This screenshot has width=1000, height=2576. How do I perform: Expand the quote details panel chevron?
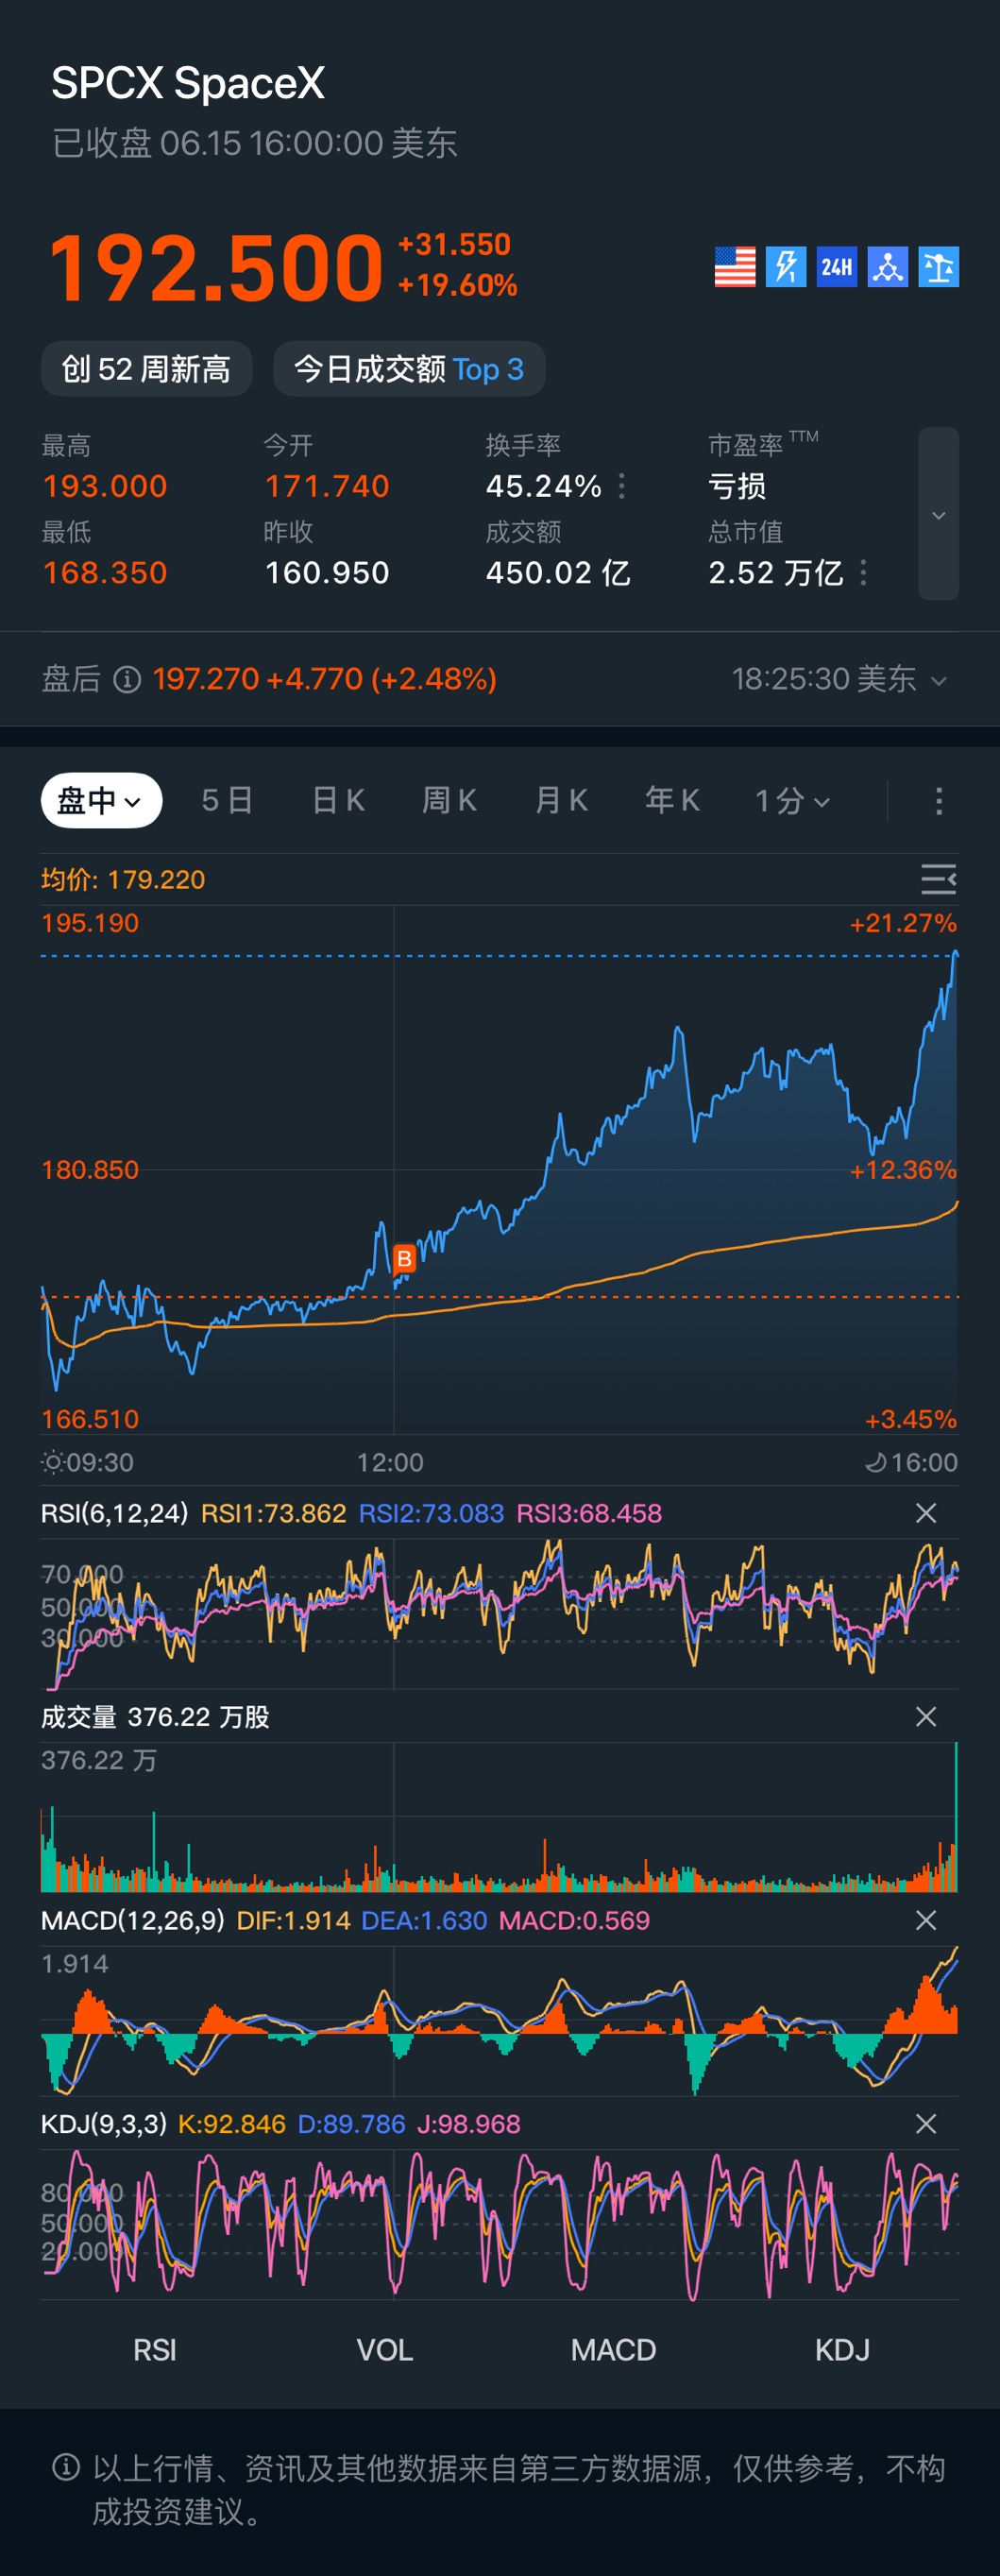pyautogui.click(x=939, y=514)
